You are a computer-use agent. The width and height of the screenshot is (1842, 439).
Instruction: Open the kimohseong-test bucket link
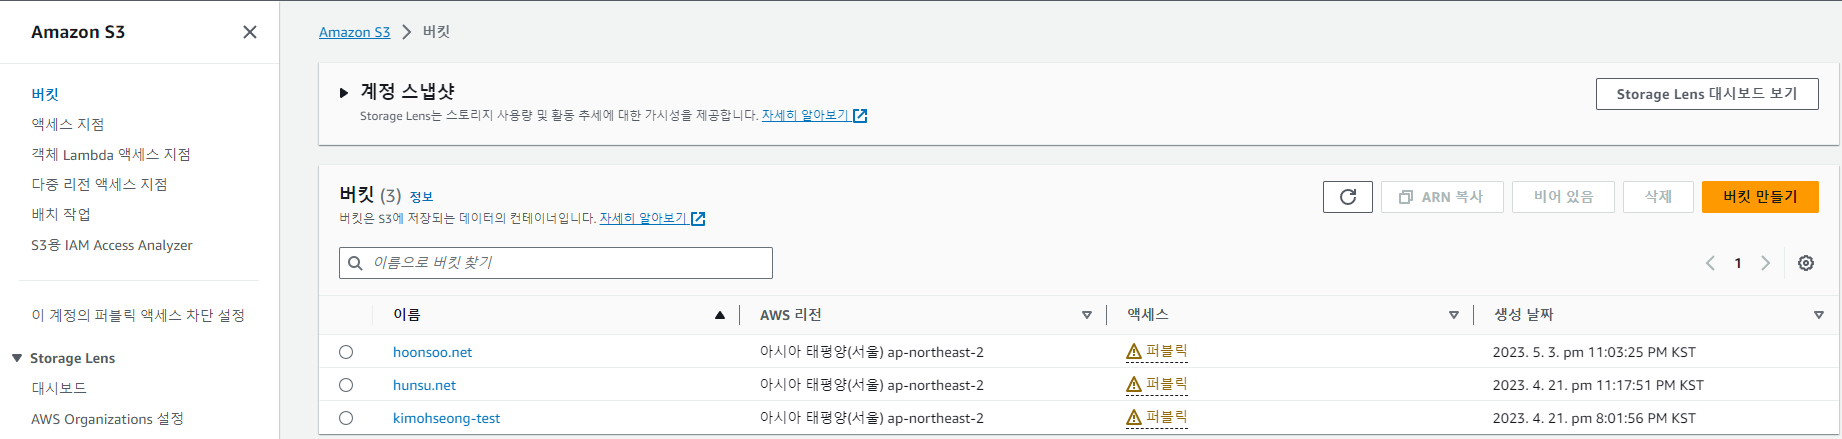[x=446, y=418]
